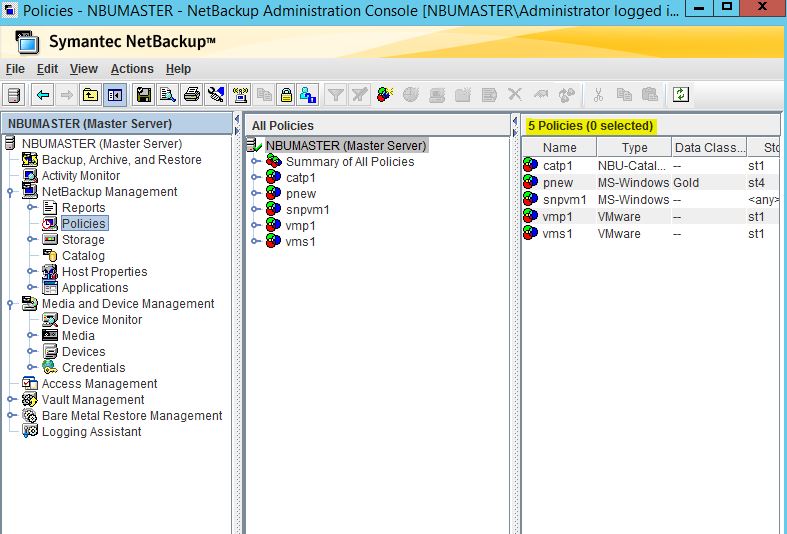Click the grey X delete toolbar icon
The width and height of the screenshot is (787, 534).
coord(515,95)
